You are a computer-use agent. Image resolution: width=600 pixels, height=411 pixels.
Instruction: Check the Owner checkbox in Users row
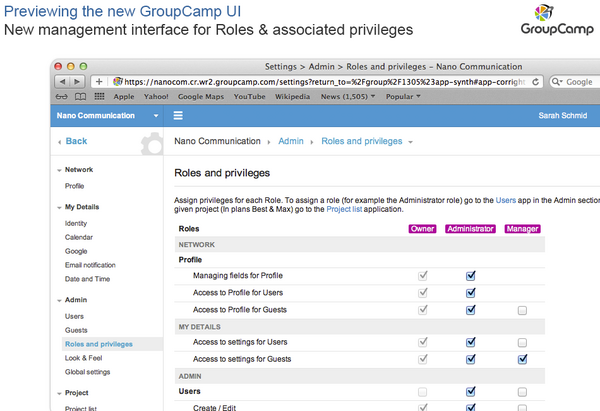(422, 392)
